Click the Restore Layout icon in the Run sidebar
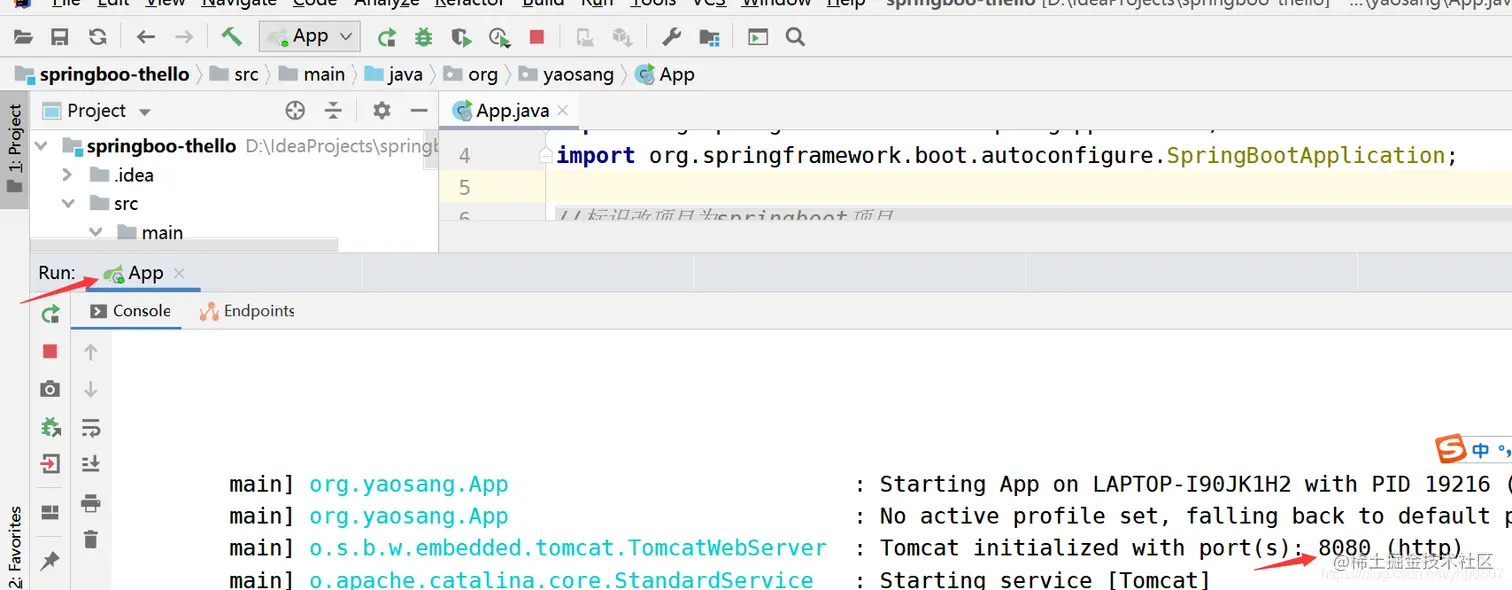Viewport: 1512px width, 590px height. tap(50, 513)
